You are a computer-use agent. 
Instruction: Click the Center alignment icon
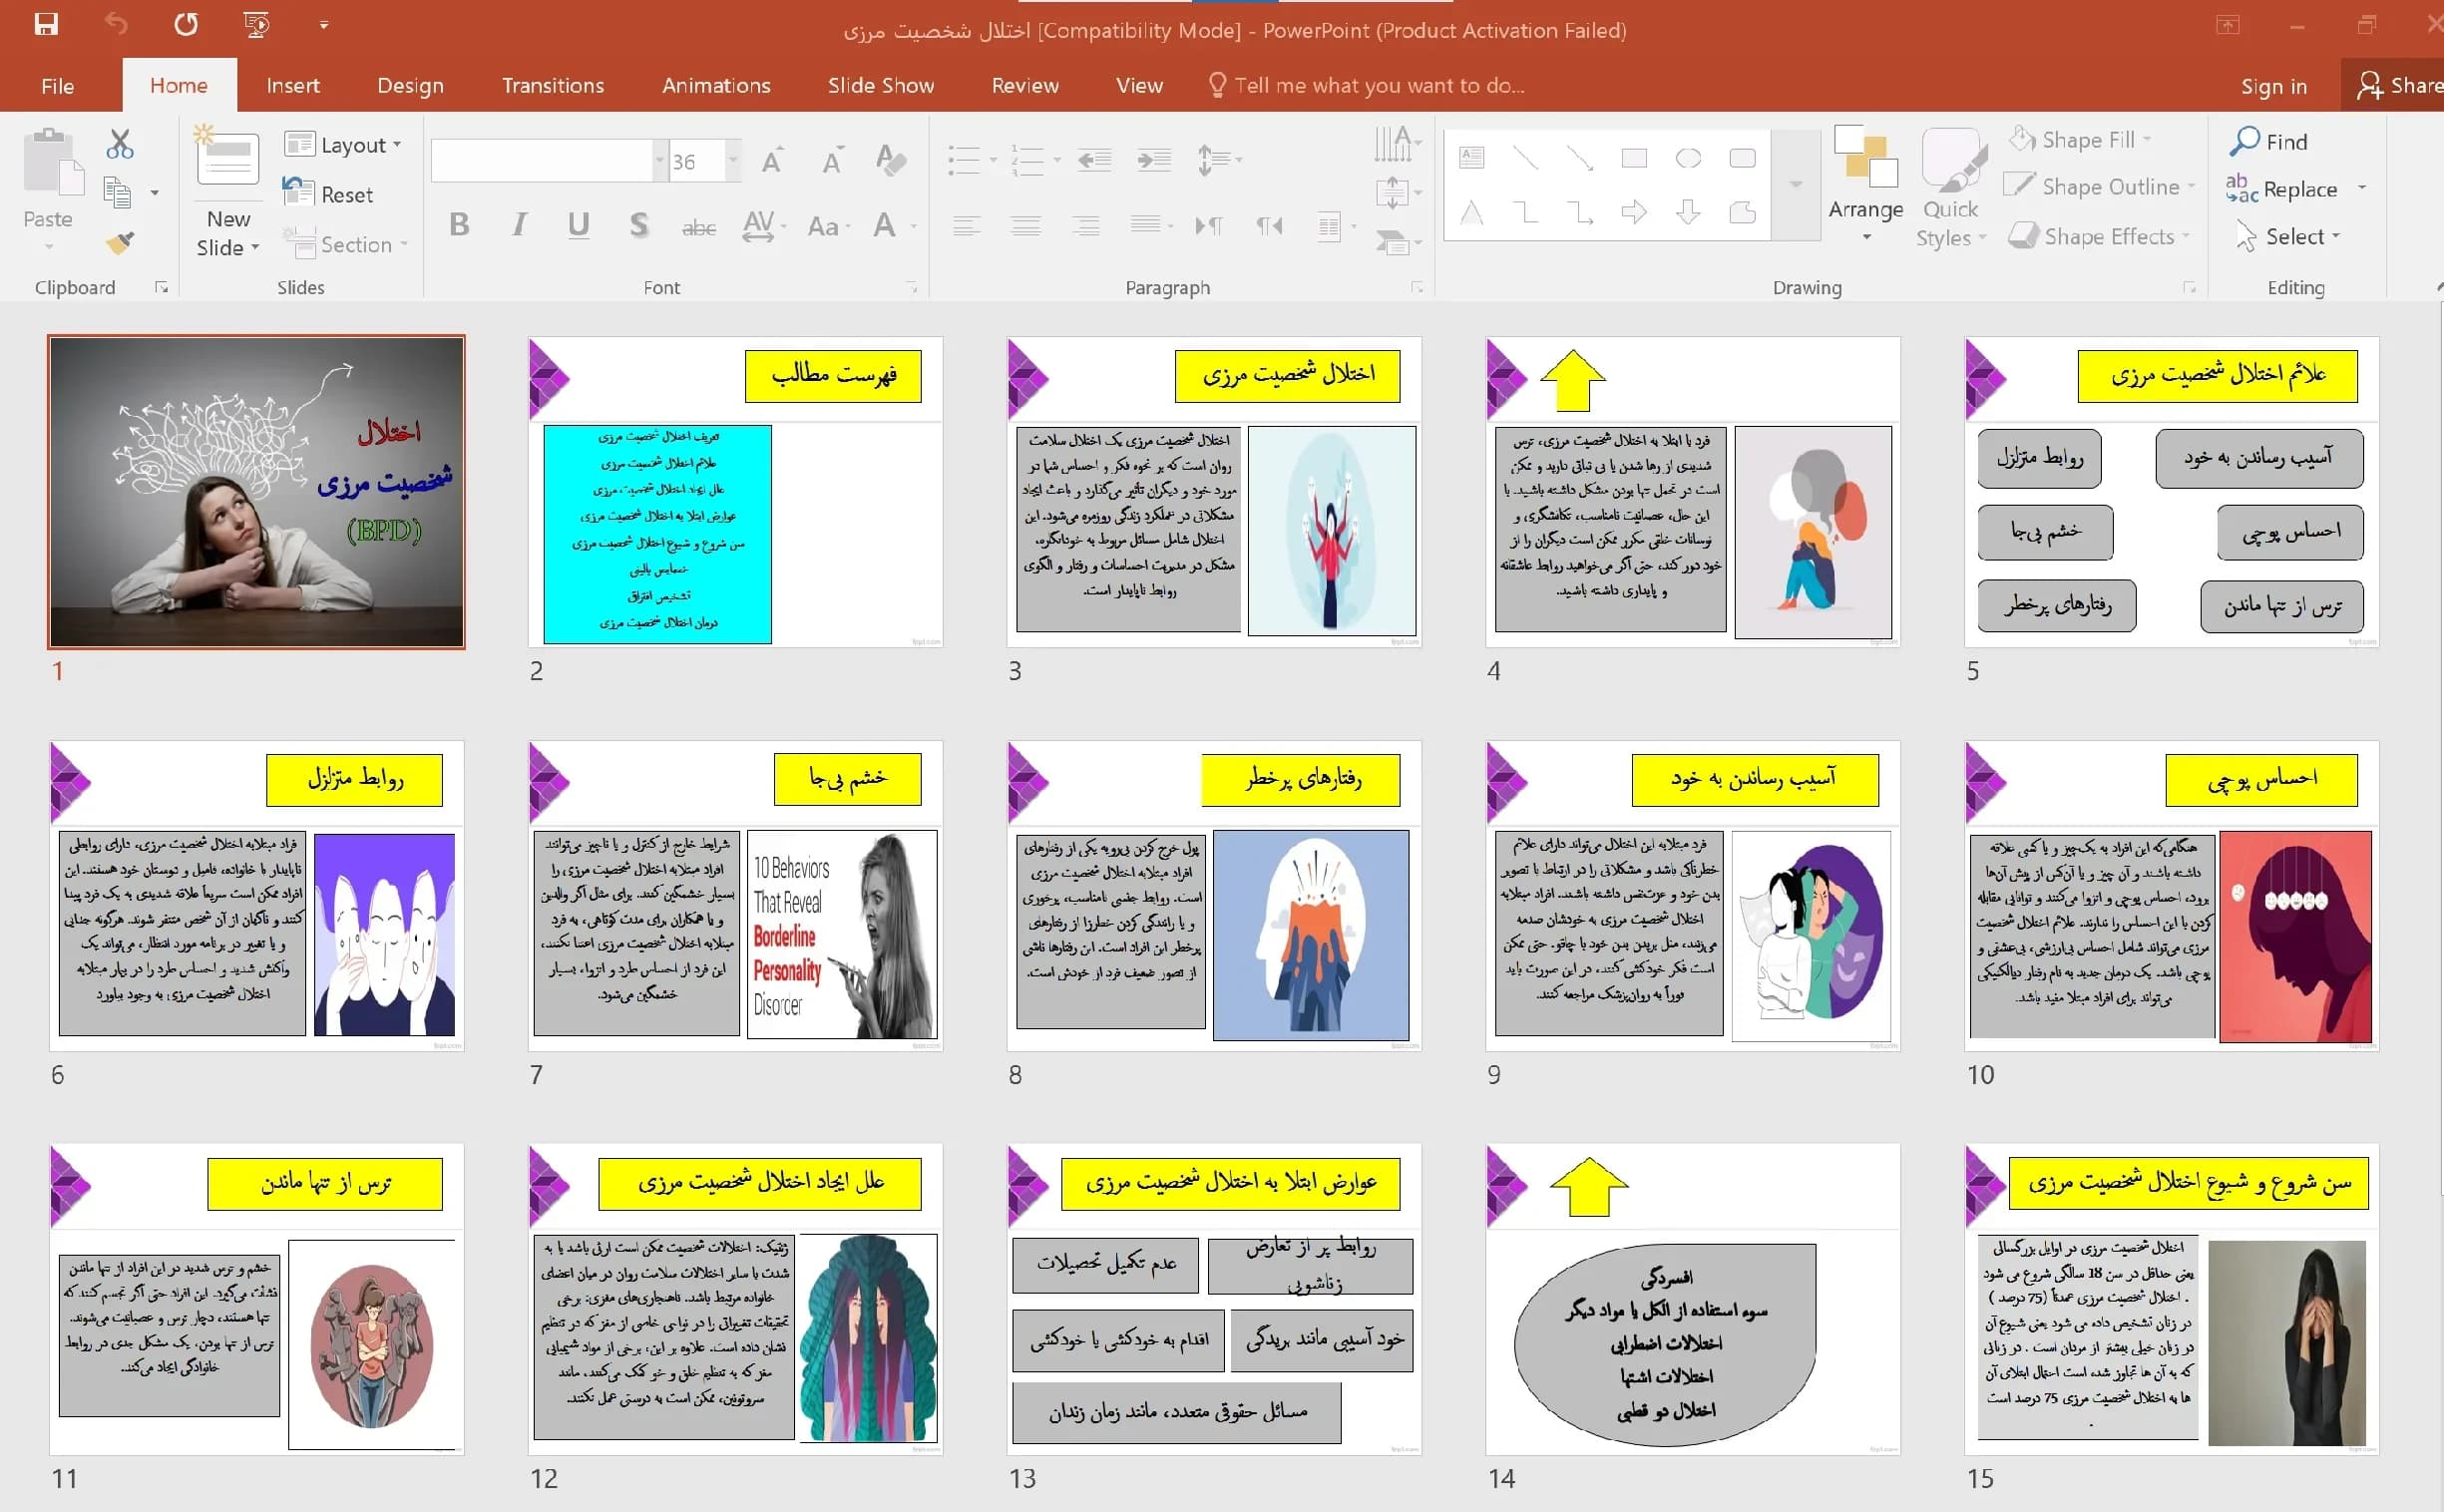(1026, 226)
